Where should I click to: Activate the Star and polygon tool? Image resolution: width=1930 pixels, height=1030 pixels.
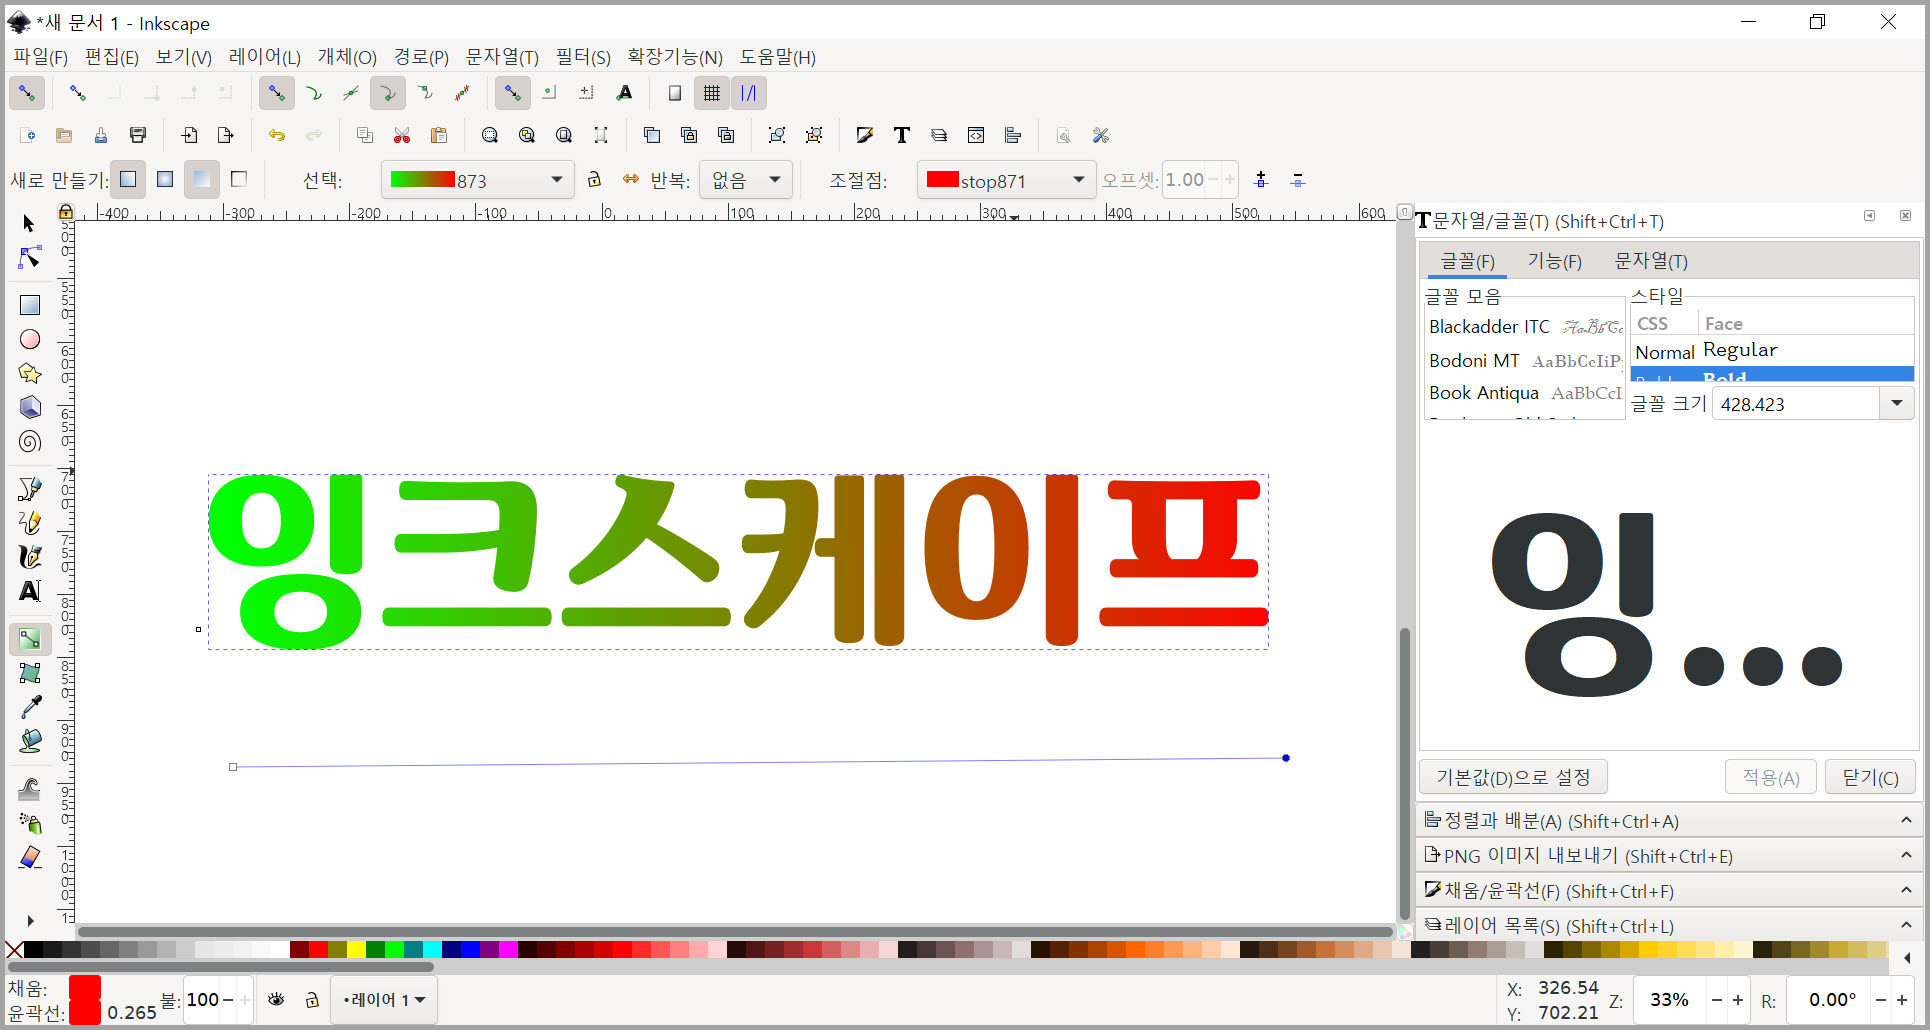point(30,374)
